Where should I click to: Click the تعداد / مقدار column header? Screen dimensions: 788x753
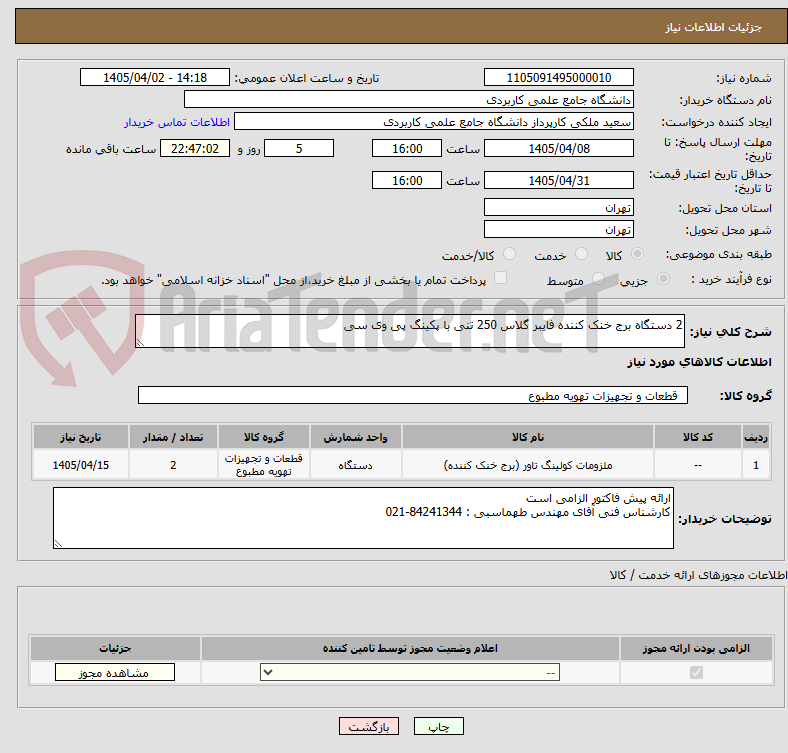coord(173,437)
